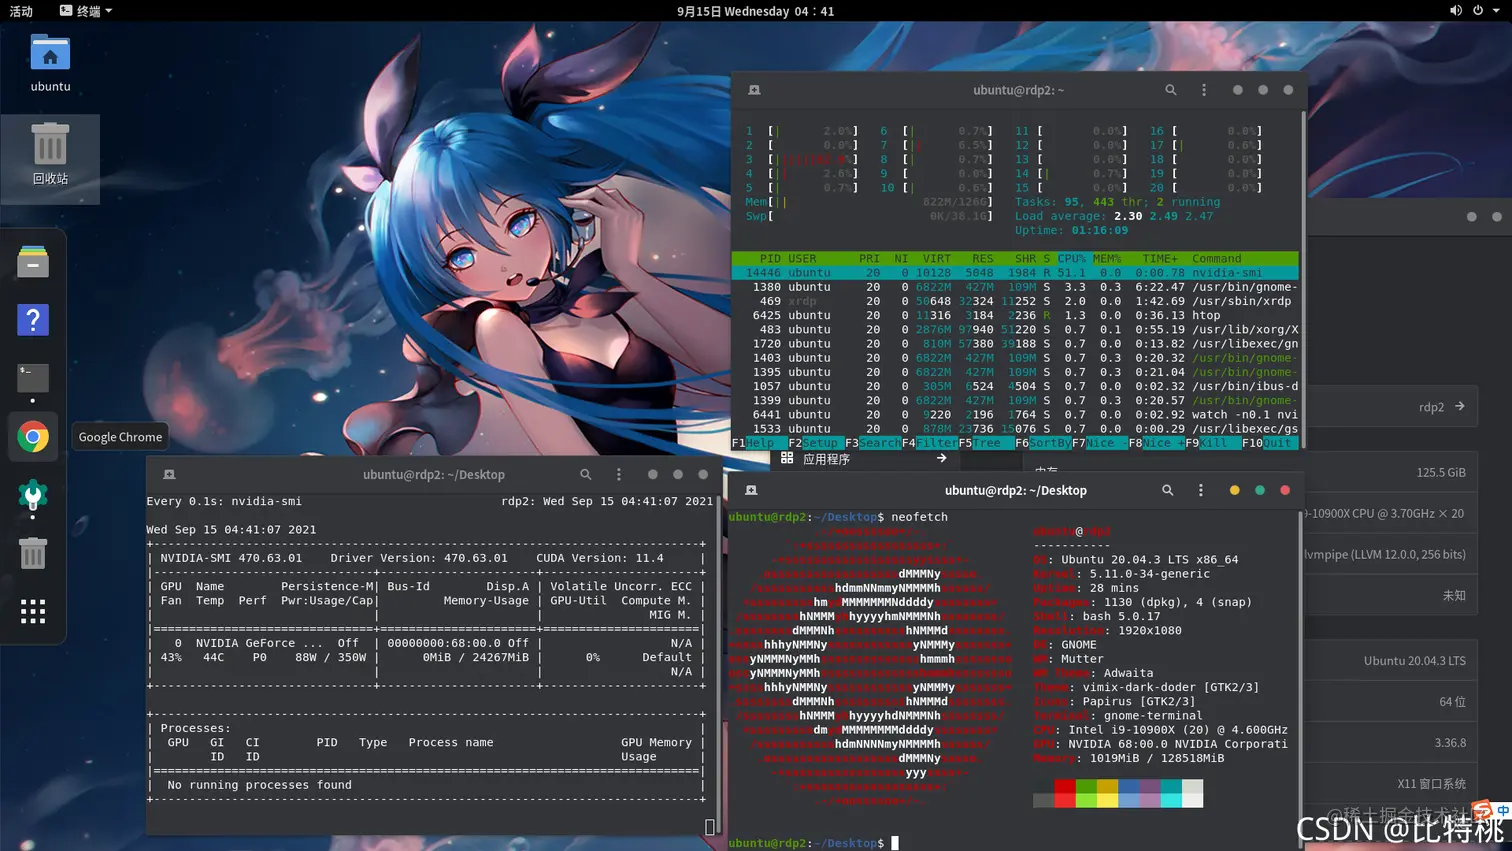This screenshot has width=1512, height=851.
Task: Click F7 Nice - in htop
Action: [1100, 443]
